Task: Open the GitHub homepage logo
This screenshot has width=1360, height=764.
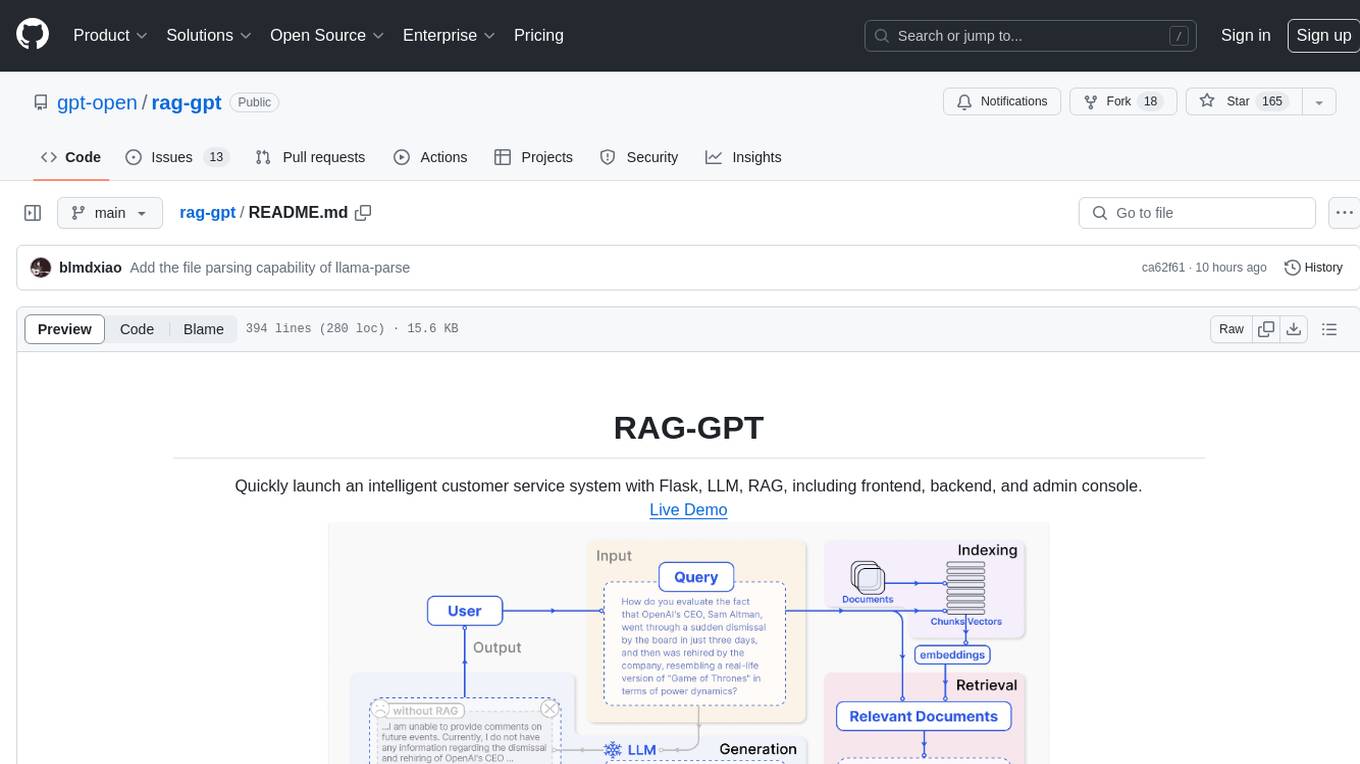Action: click(x=32, y=35)
